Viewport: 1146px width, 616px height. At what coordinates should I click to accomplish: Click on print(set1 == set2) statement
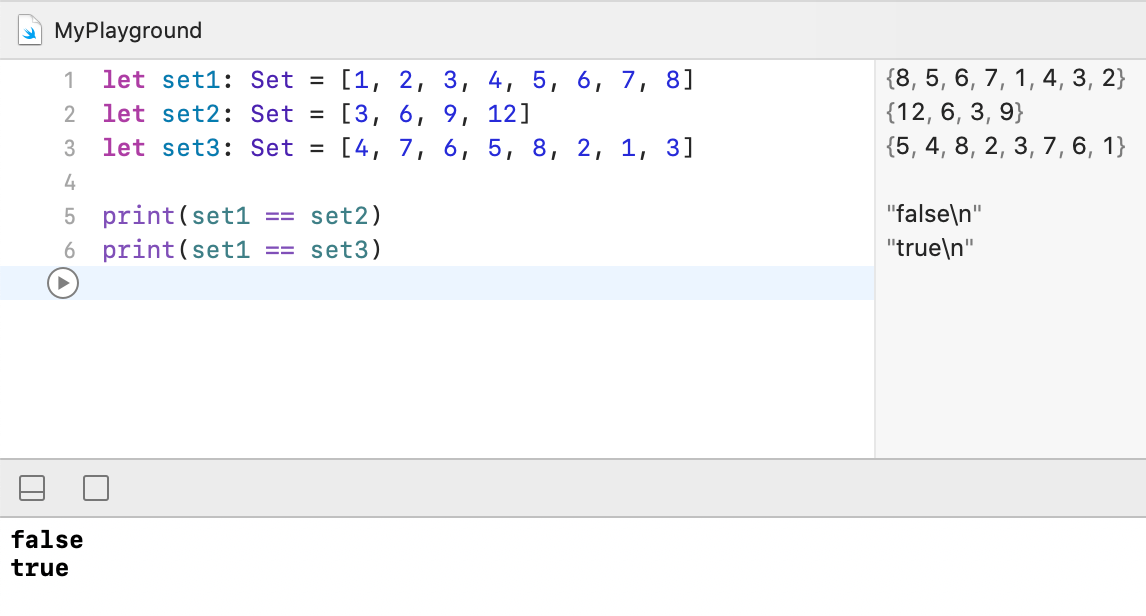pos(242,216)
